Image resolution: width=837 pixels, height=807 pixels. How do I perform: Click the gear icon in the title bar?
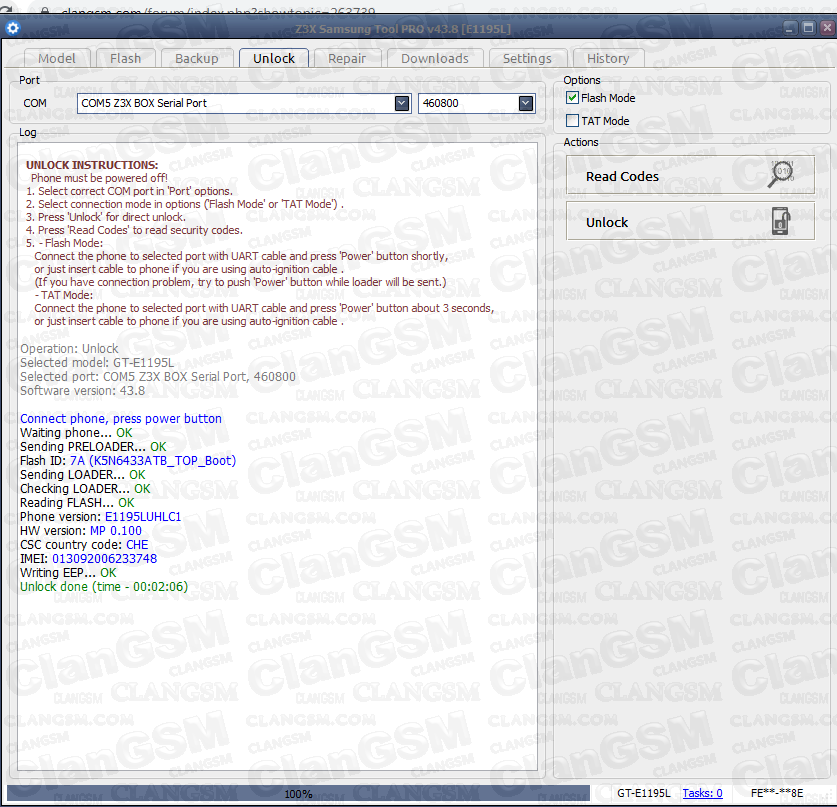pos(13,28)
